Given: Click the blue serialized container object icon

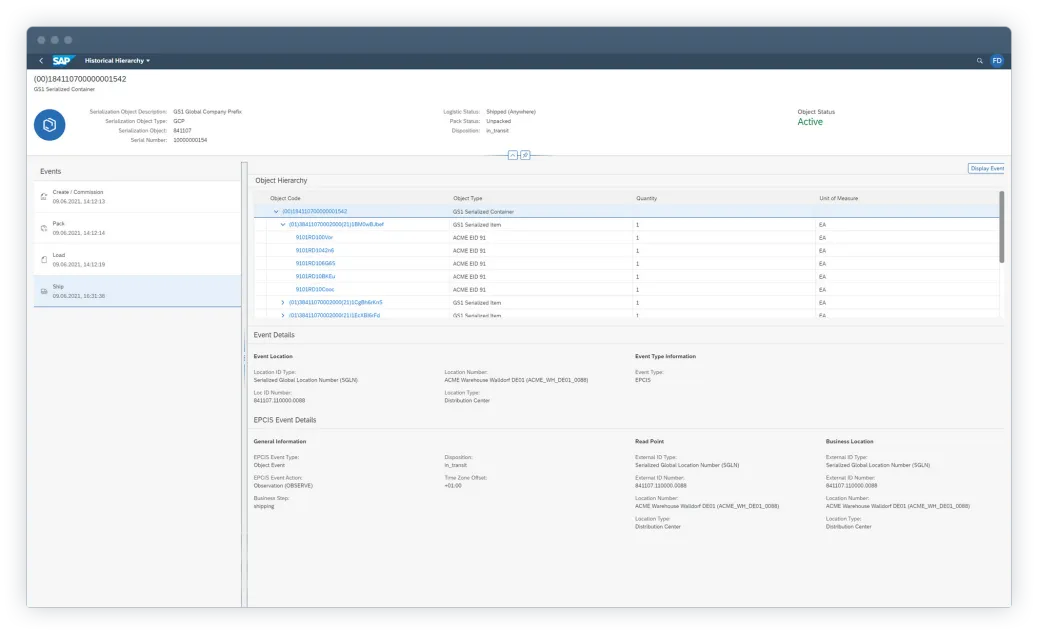Looking at the screenshot, I should 50,125.
